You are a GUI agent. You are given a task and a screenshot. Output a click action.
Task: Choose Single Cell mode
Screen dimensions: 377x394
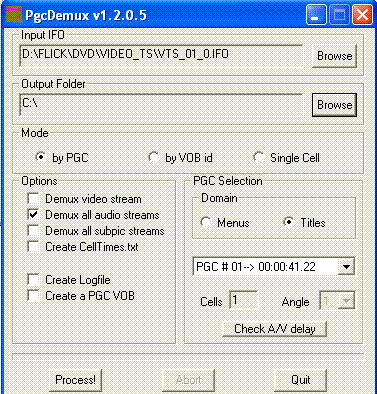tap(259, 157)
